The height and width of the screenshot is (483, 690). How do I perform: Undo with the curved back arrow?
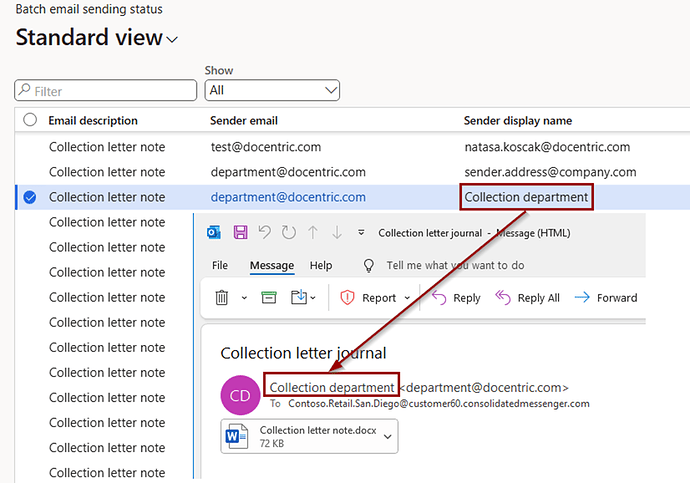(264, 232)
